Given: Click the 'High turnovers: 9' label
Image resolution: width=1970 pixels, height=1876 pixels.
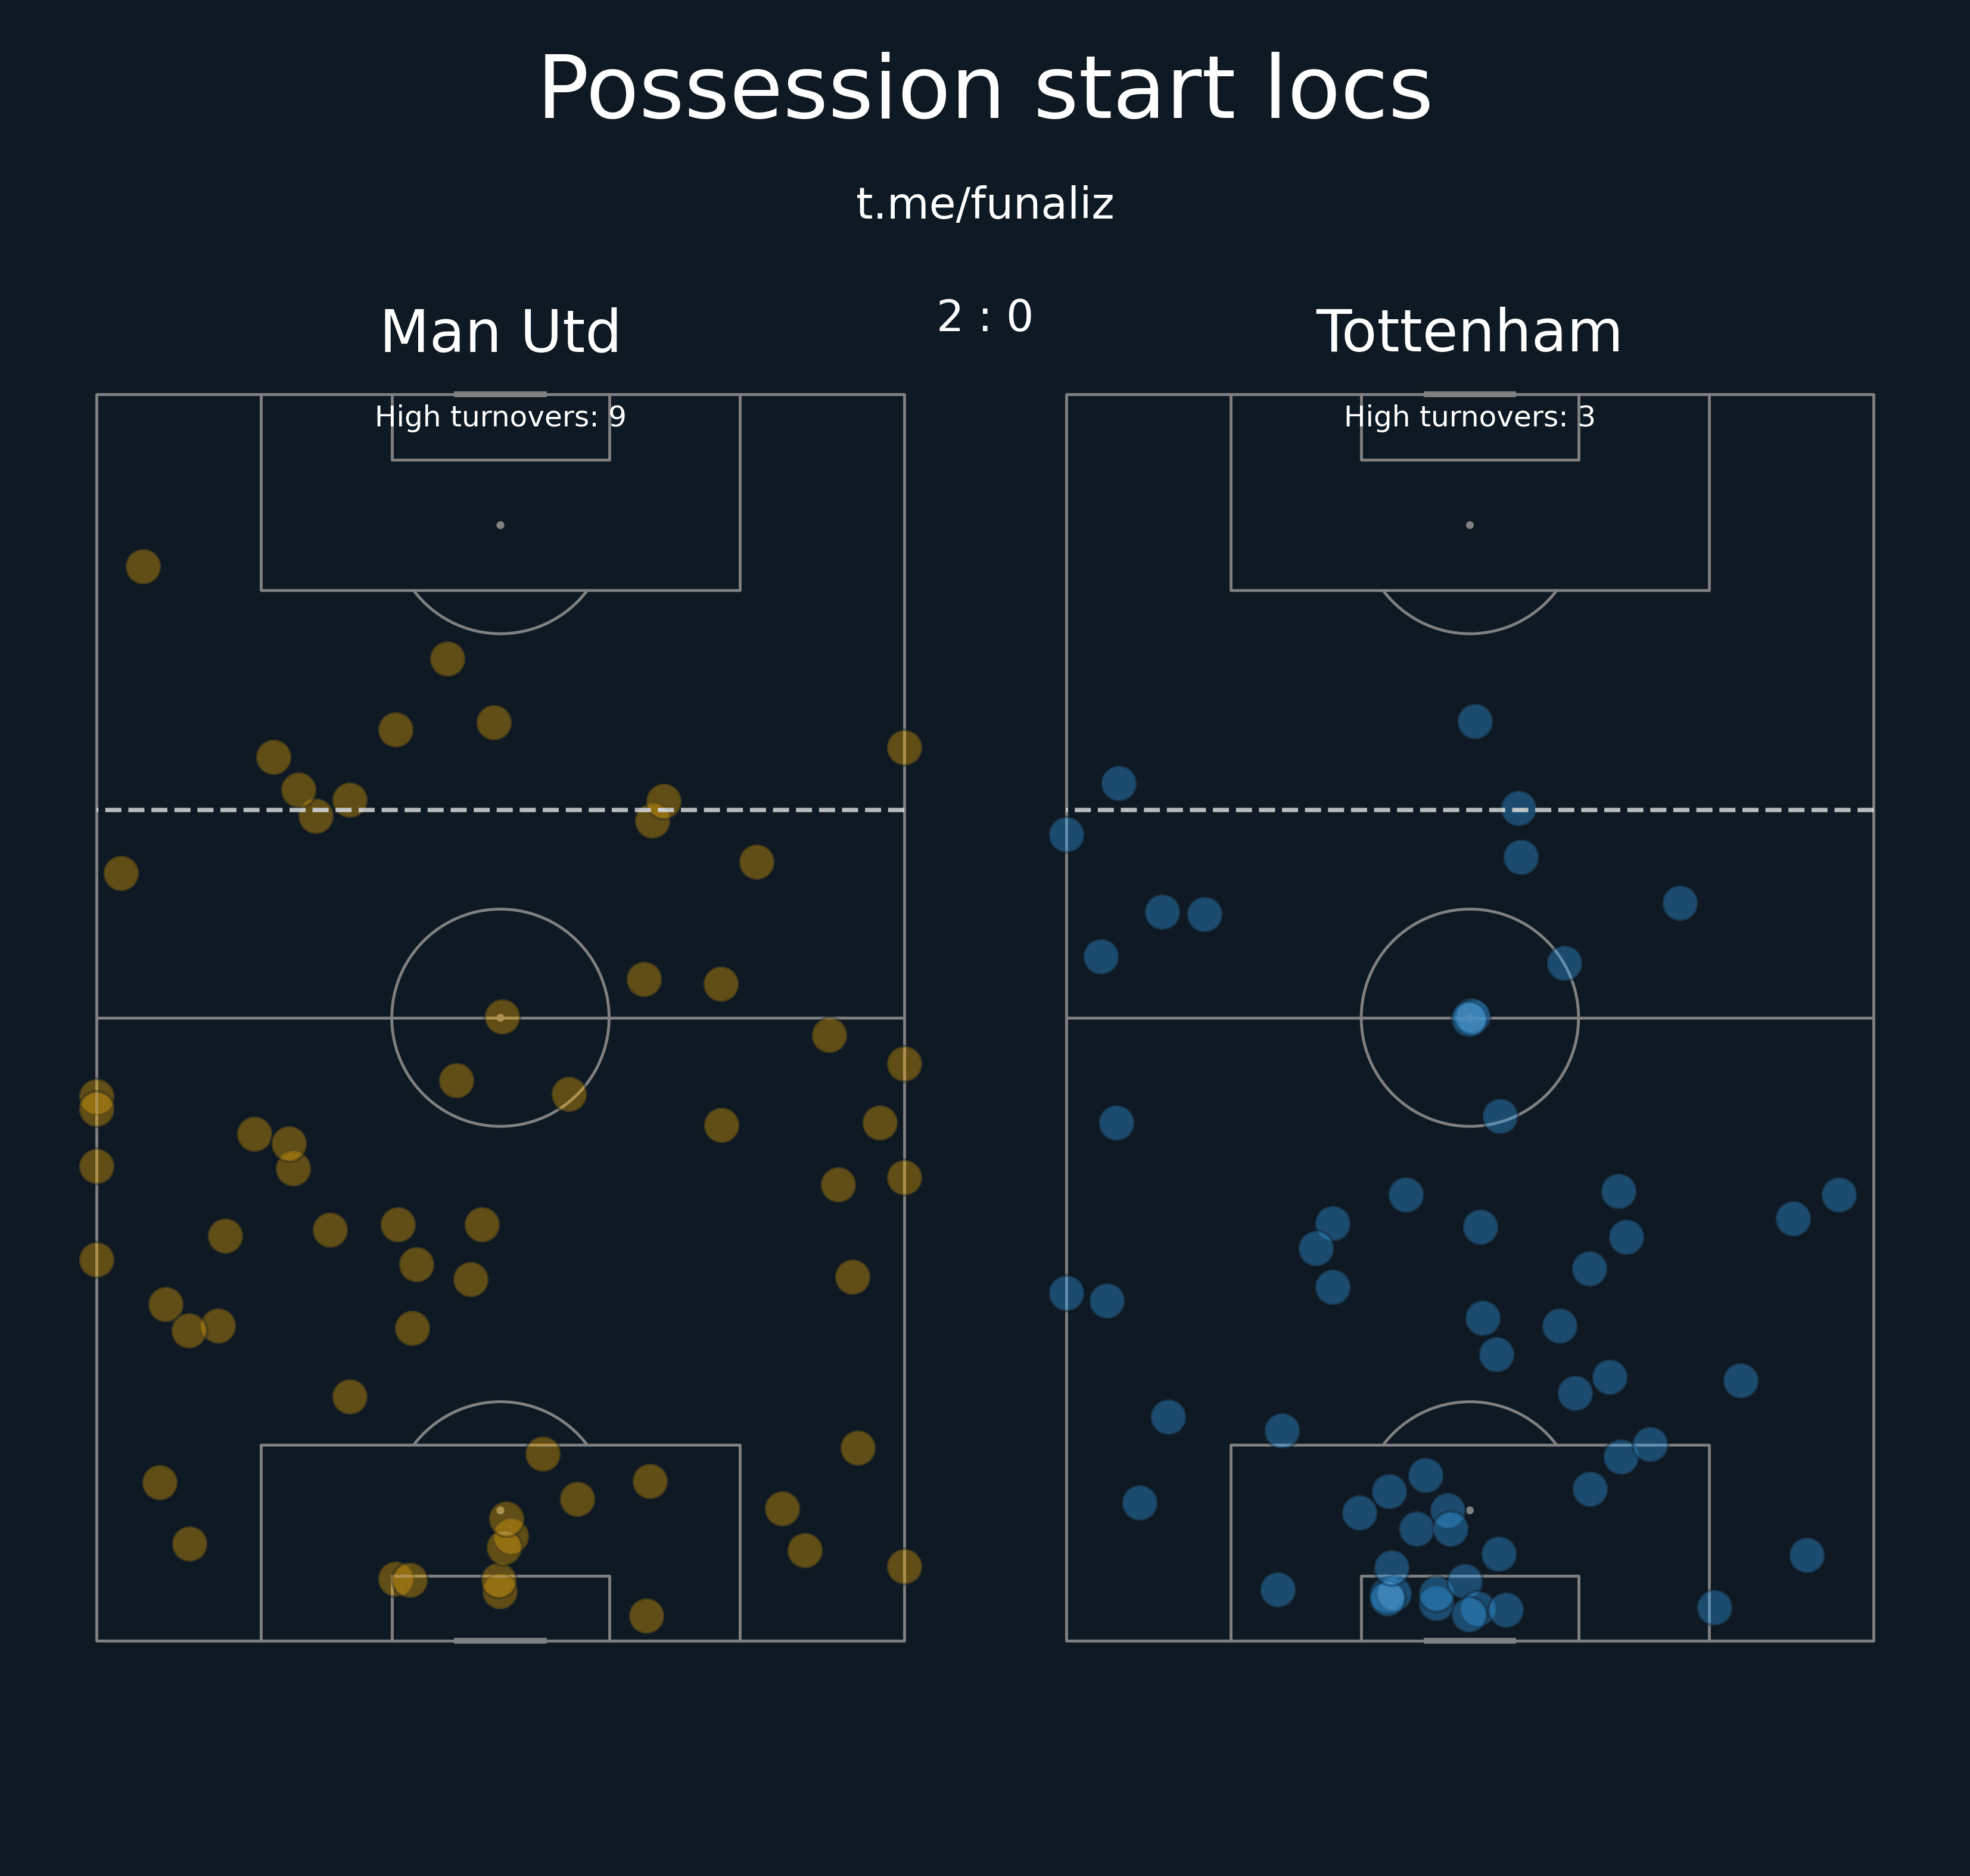Looking at the screenshot, I should pyautogui.click(x=500, y=417).
